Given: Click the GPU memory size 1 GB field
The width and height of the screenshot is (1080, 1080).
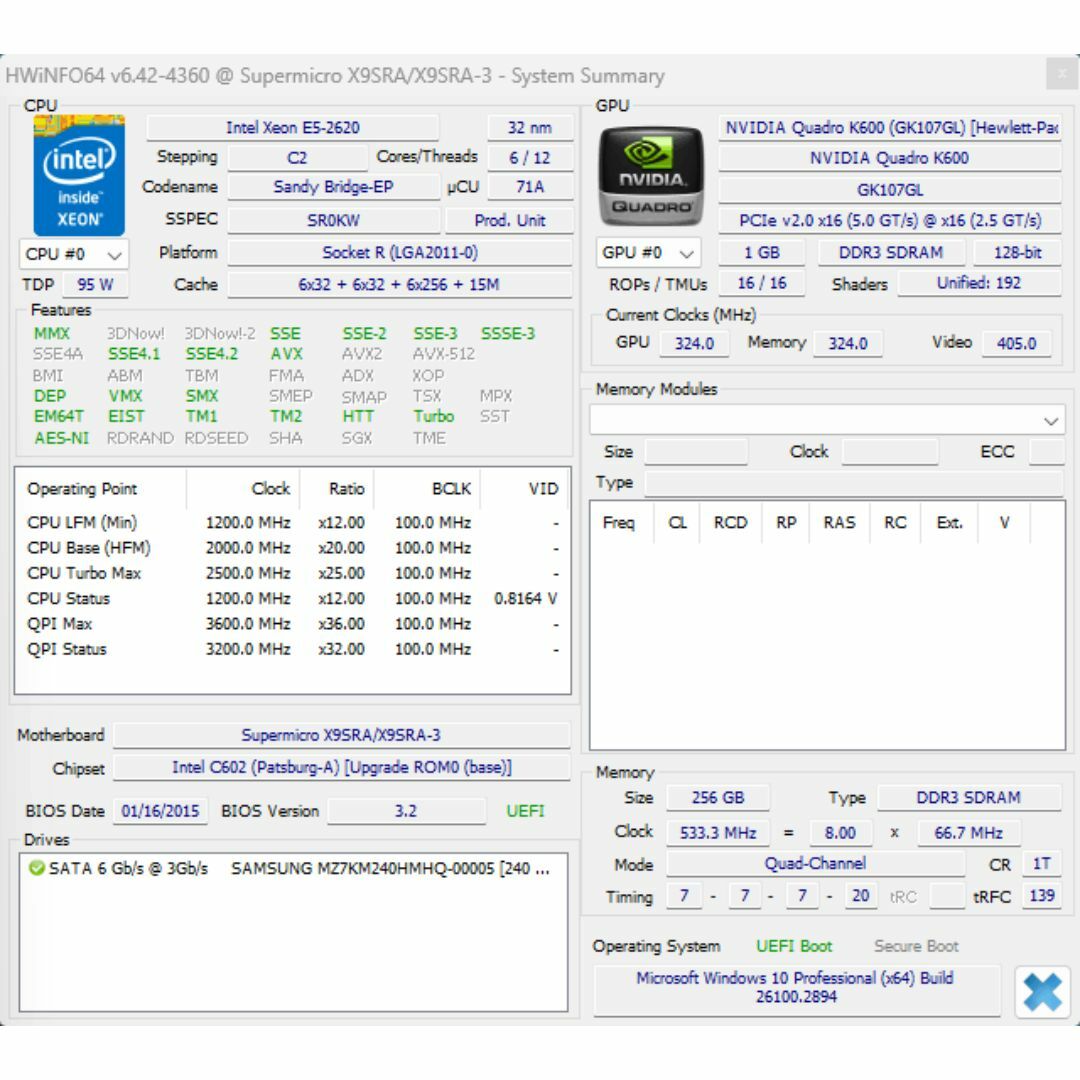Looking at the screenshot, I should [762, 253].
